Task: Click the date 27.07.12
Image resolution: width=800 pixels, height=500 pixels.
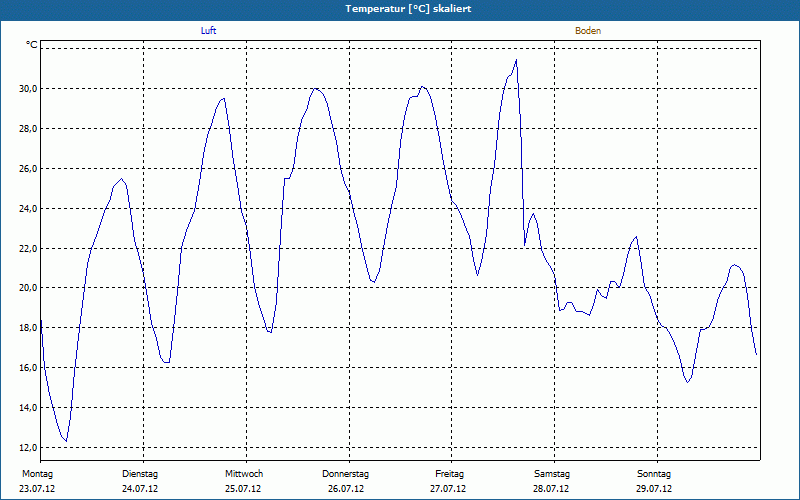Action: click(448, 489)
